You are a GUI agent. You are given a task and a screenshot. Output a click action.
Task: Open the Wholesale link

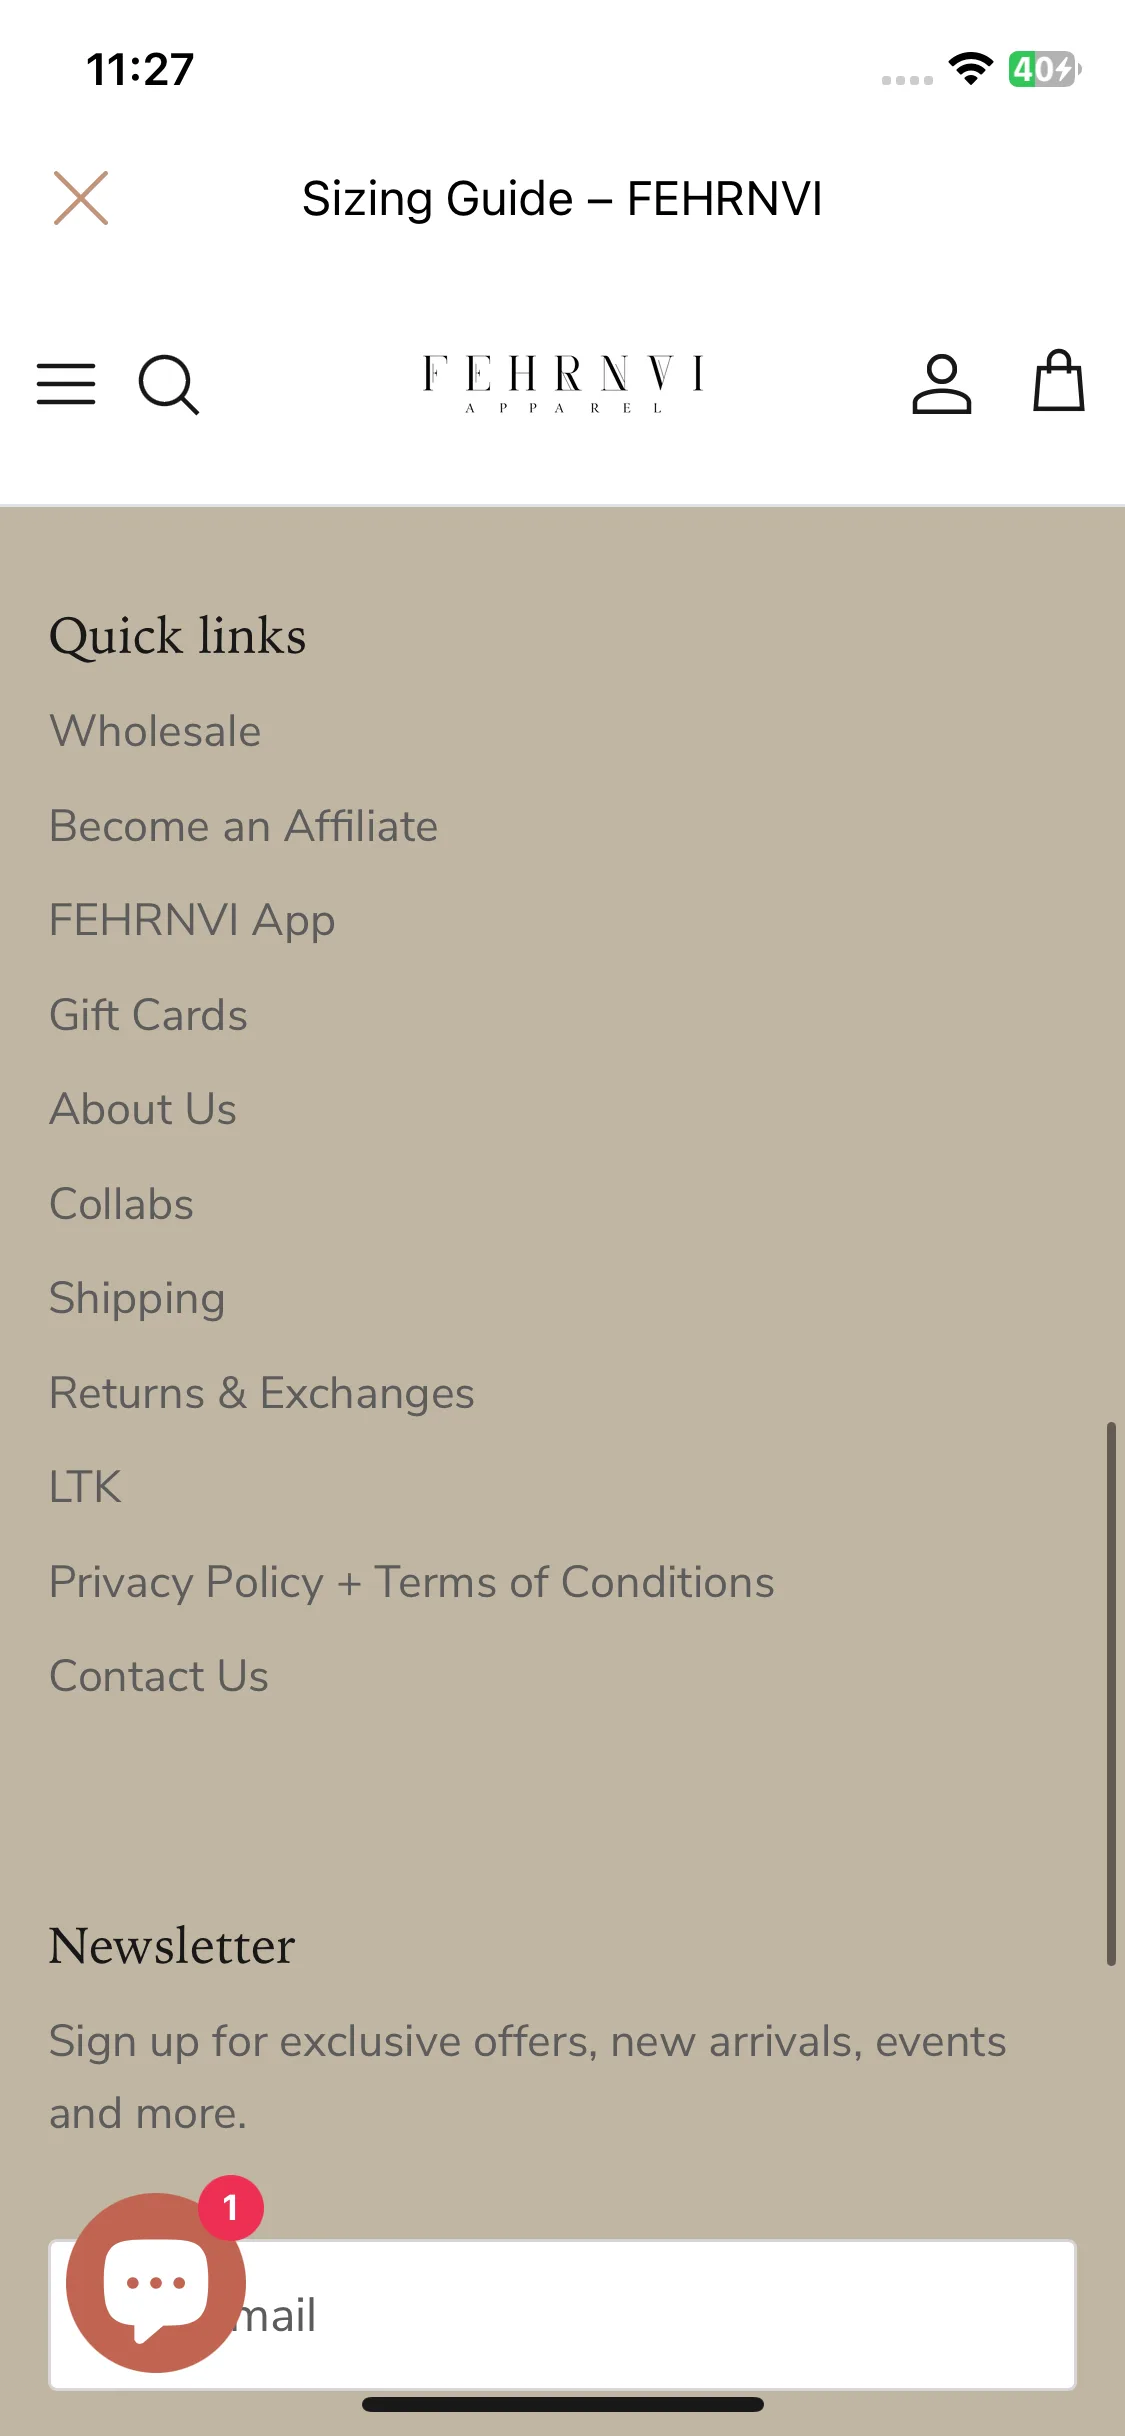(x=156, y=731)
